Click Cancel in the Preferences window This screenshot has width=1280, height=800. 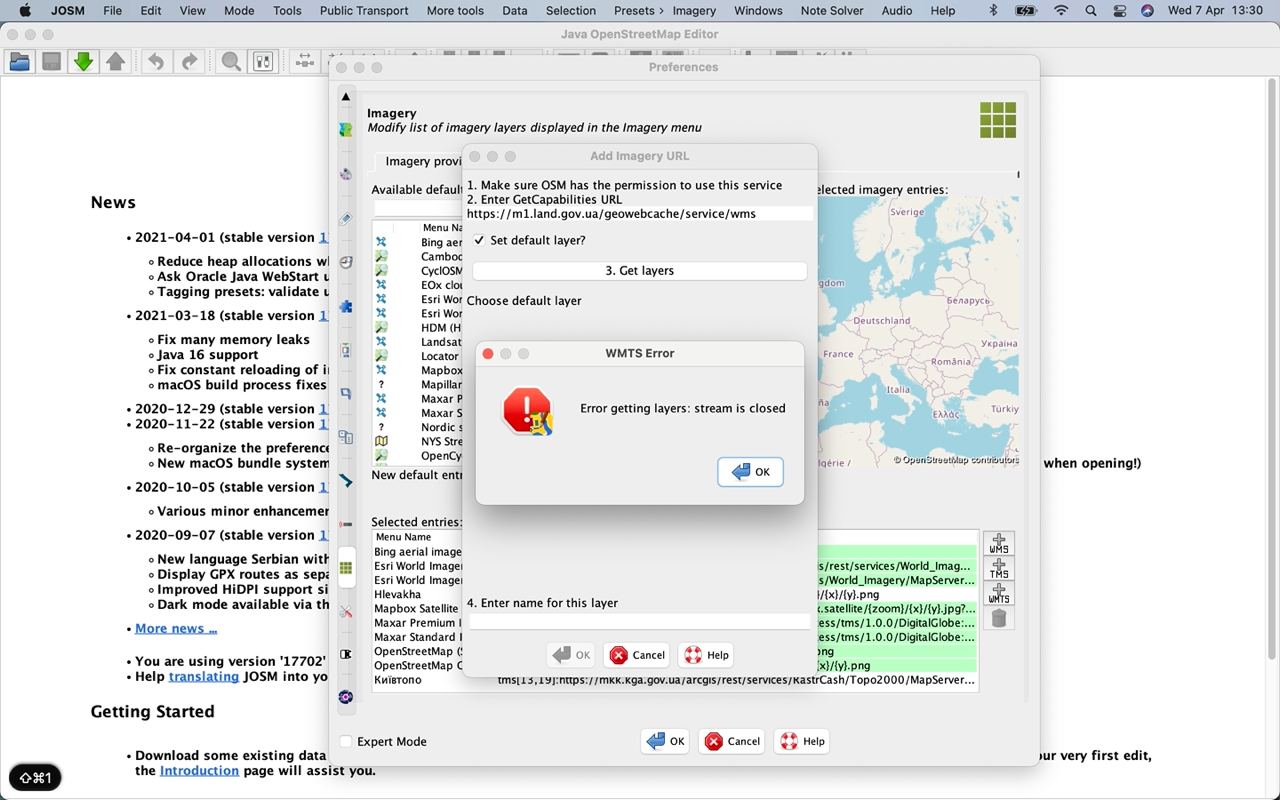732,741
